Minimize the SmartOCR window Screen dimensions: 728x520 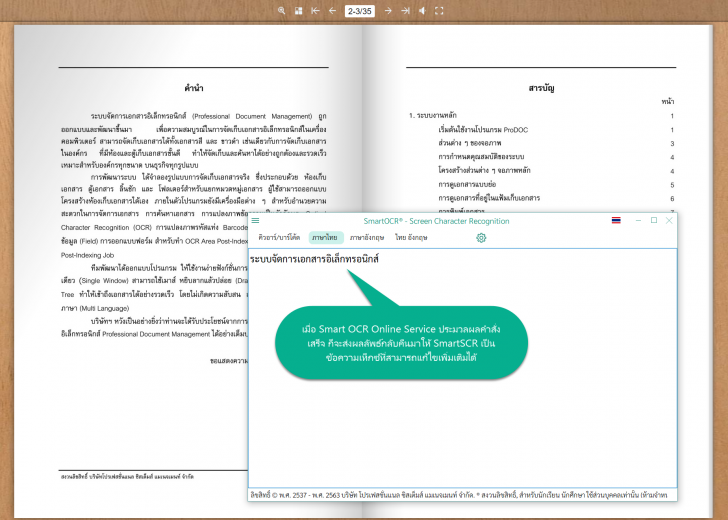pos(638,221)
